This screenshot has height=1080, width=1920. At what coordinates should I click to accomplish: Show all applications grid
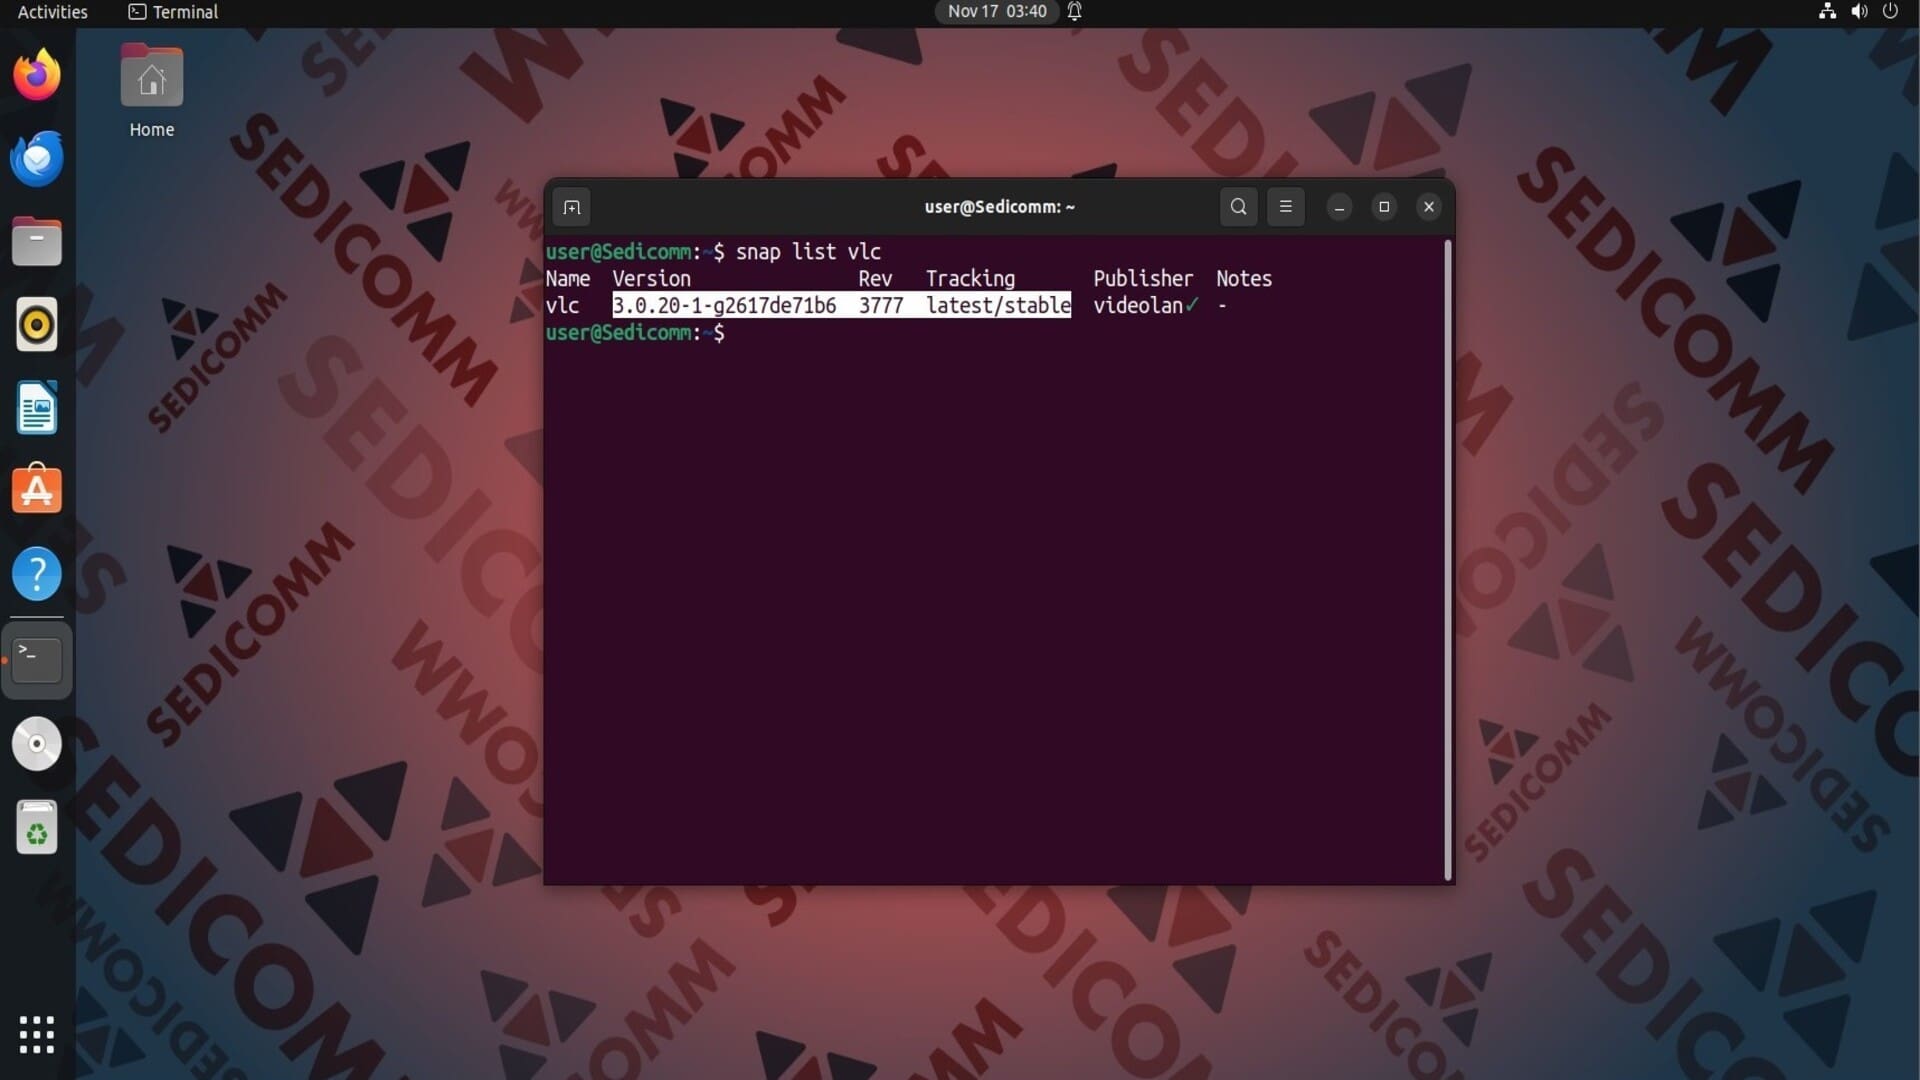point(37,1034)
